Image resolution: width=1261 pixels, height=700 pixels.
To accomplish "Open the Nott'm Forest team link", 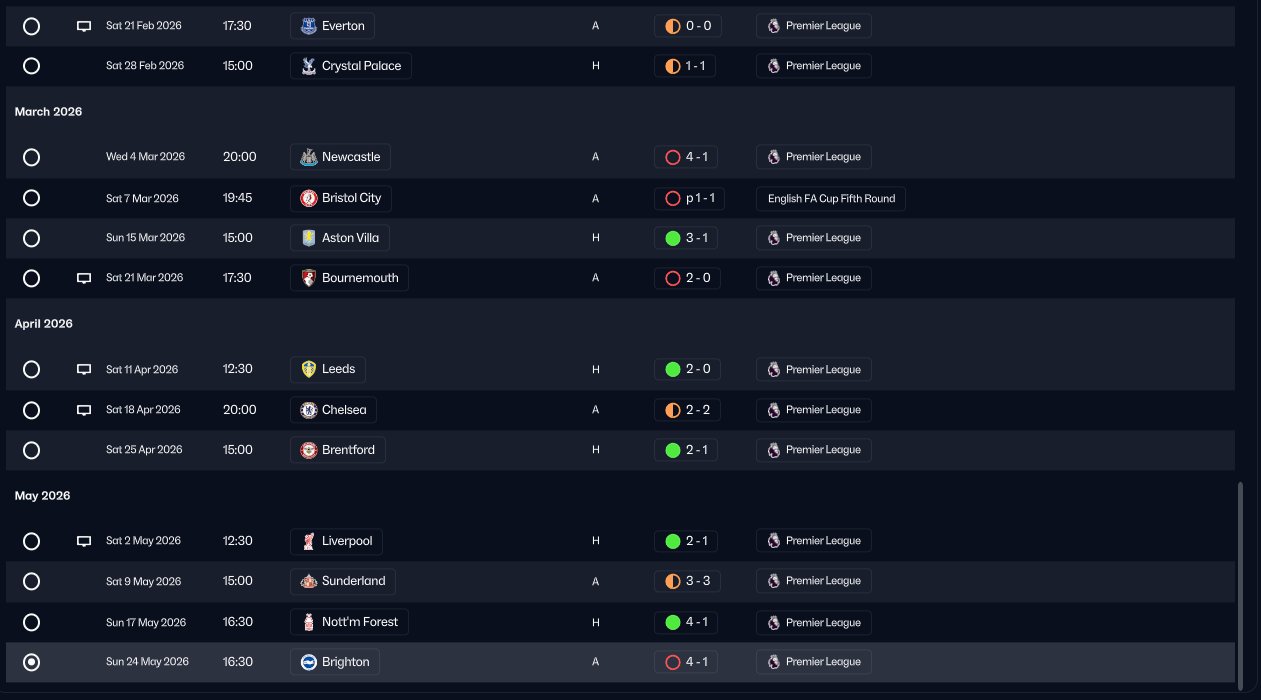I will point(349,622).
